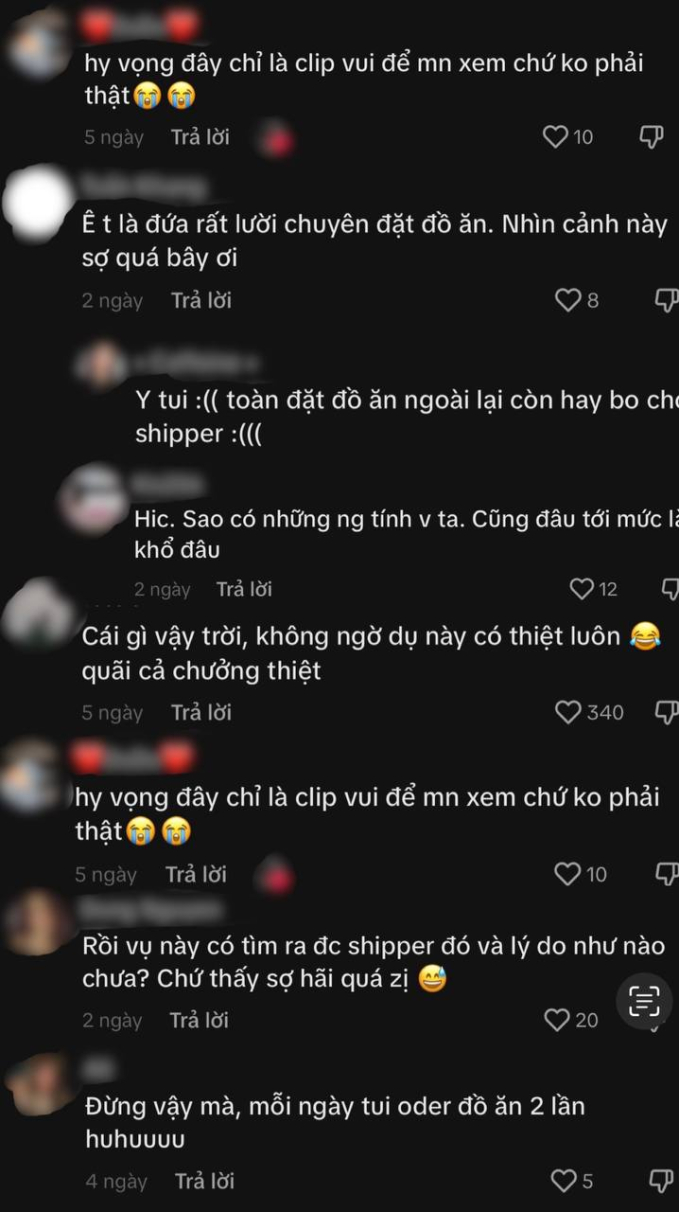This screenshot has width=679, height=1212.
Task: Tap the floating text scan icon
Action: [644, 1001]
